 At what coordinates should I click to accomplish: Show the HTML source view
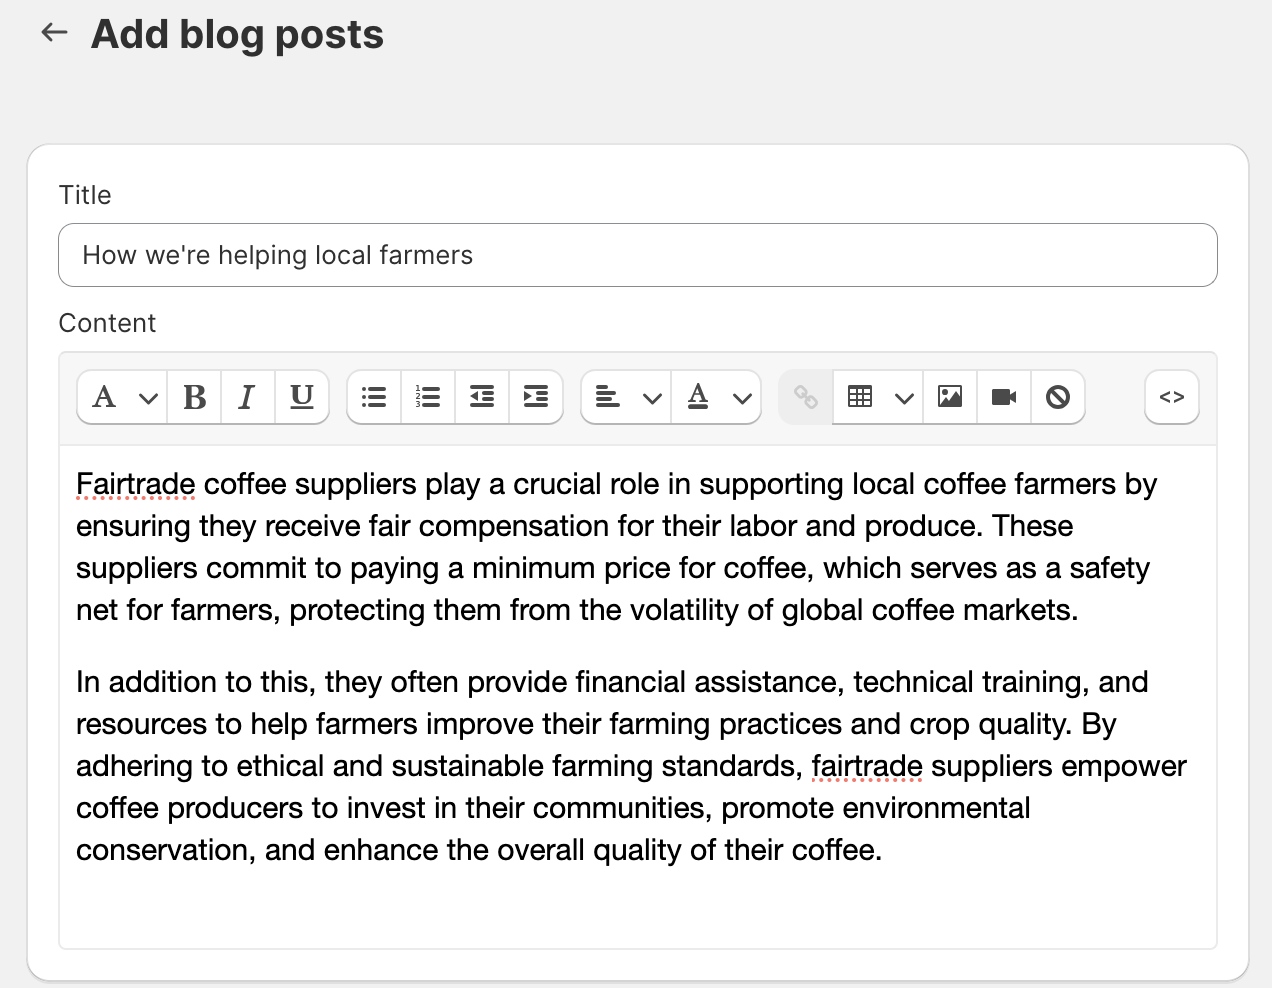point(1172,397)
